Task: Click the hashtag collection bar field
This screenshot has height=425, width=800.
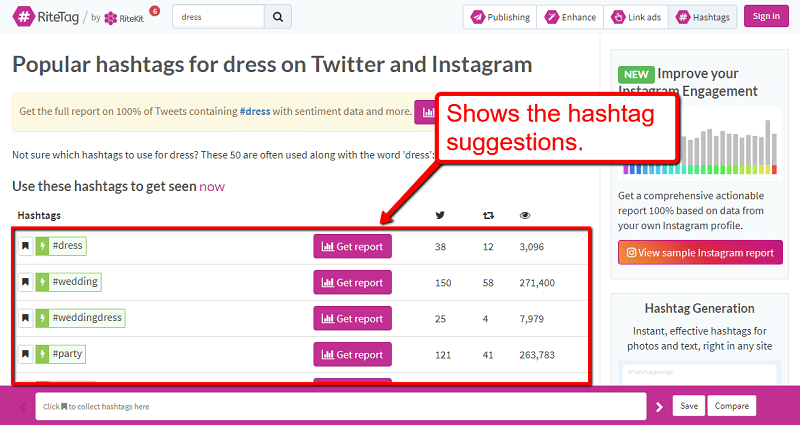Action: 341,407
